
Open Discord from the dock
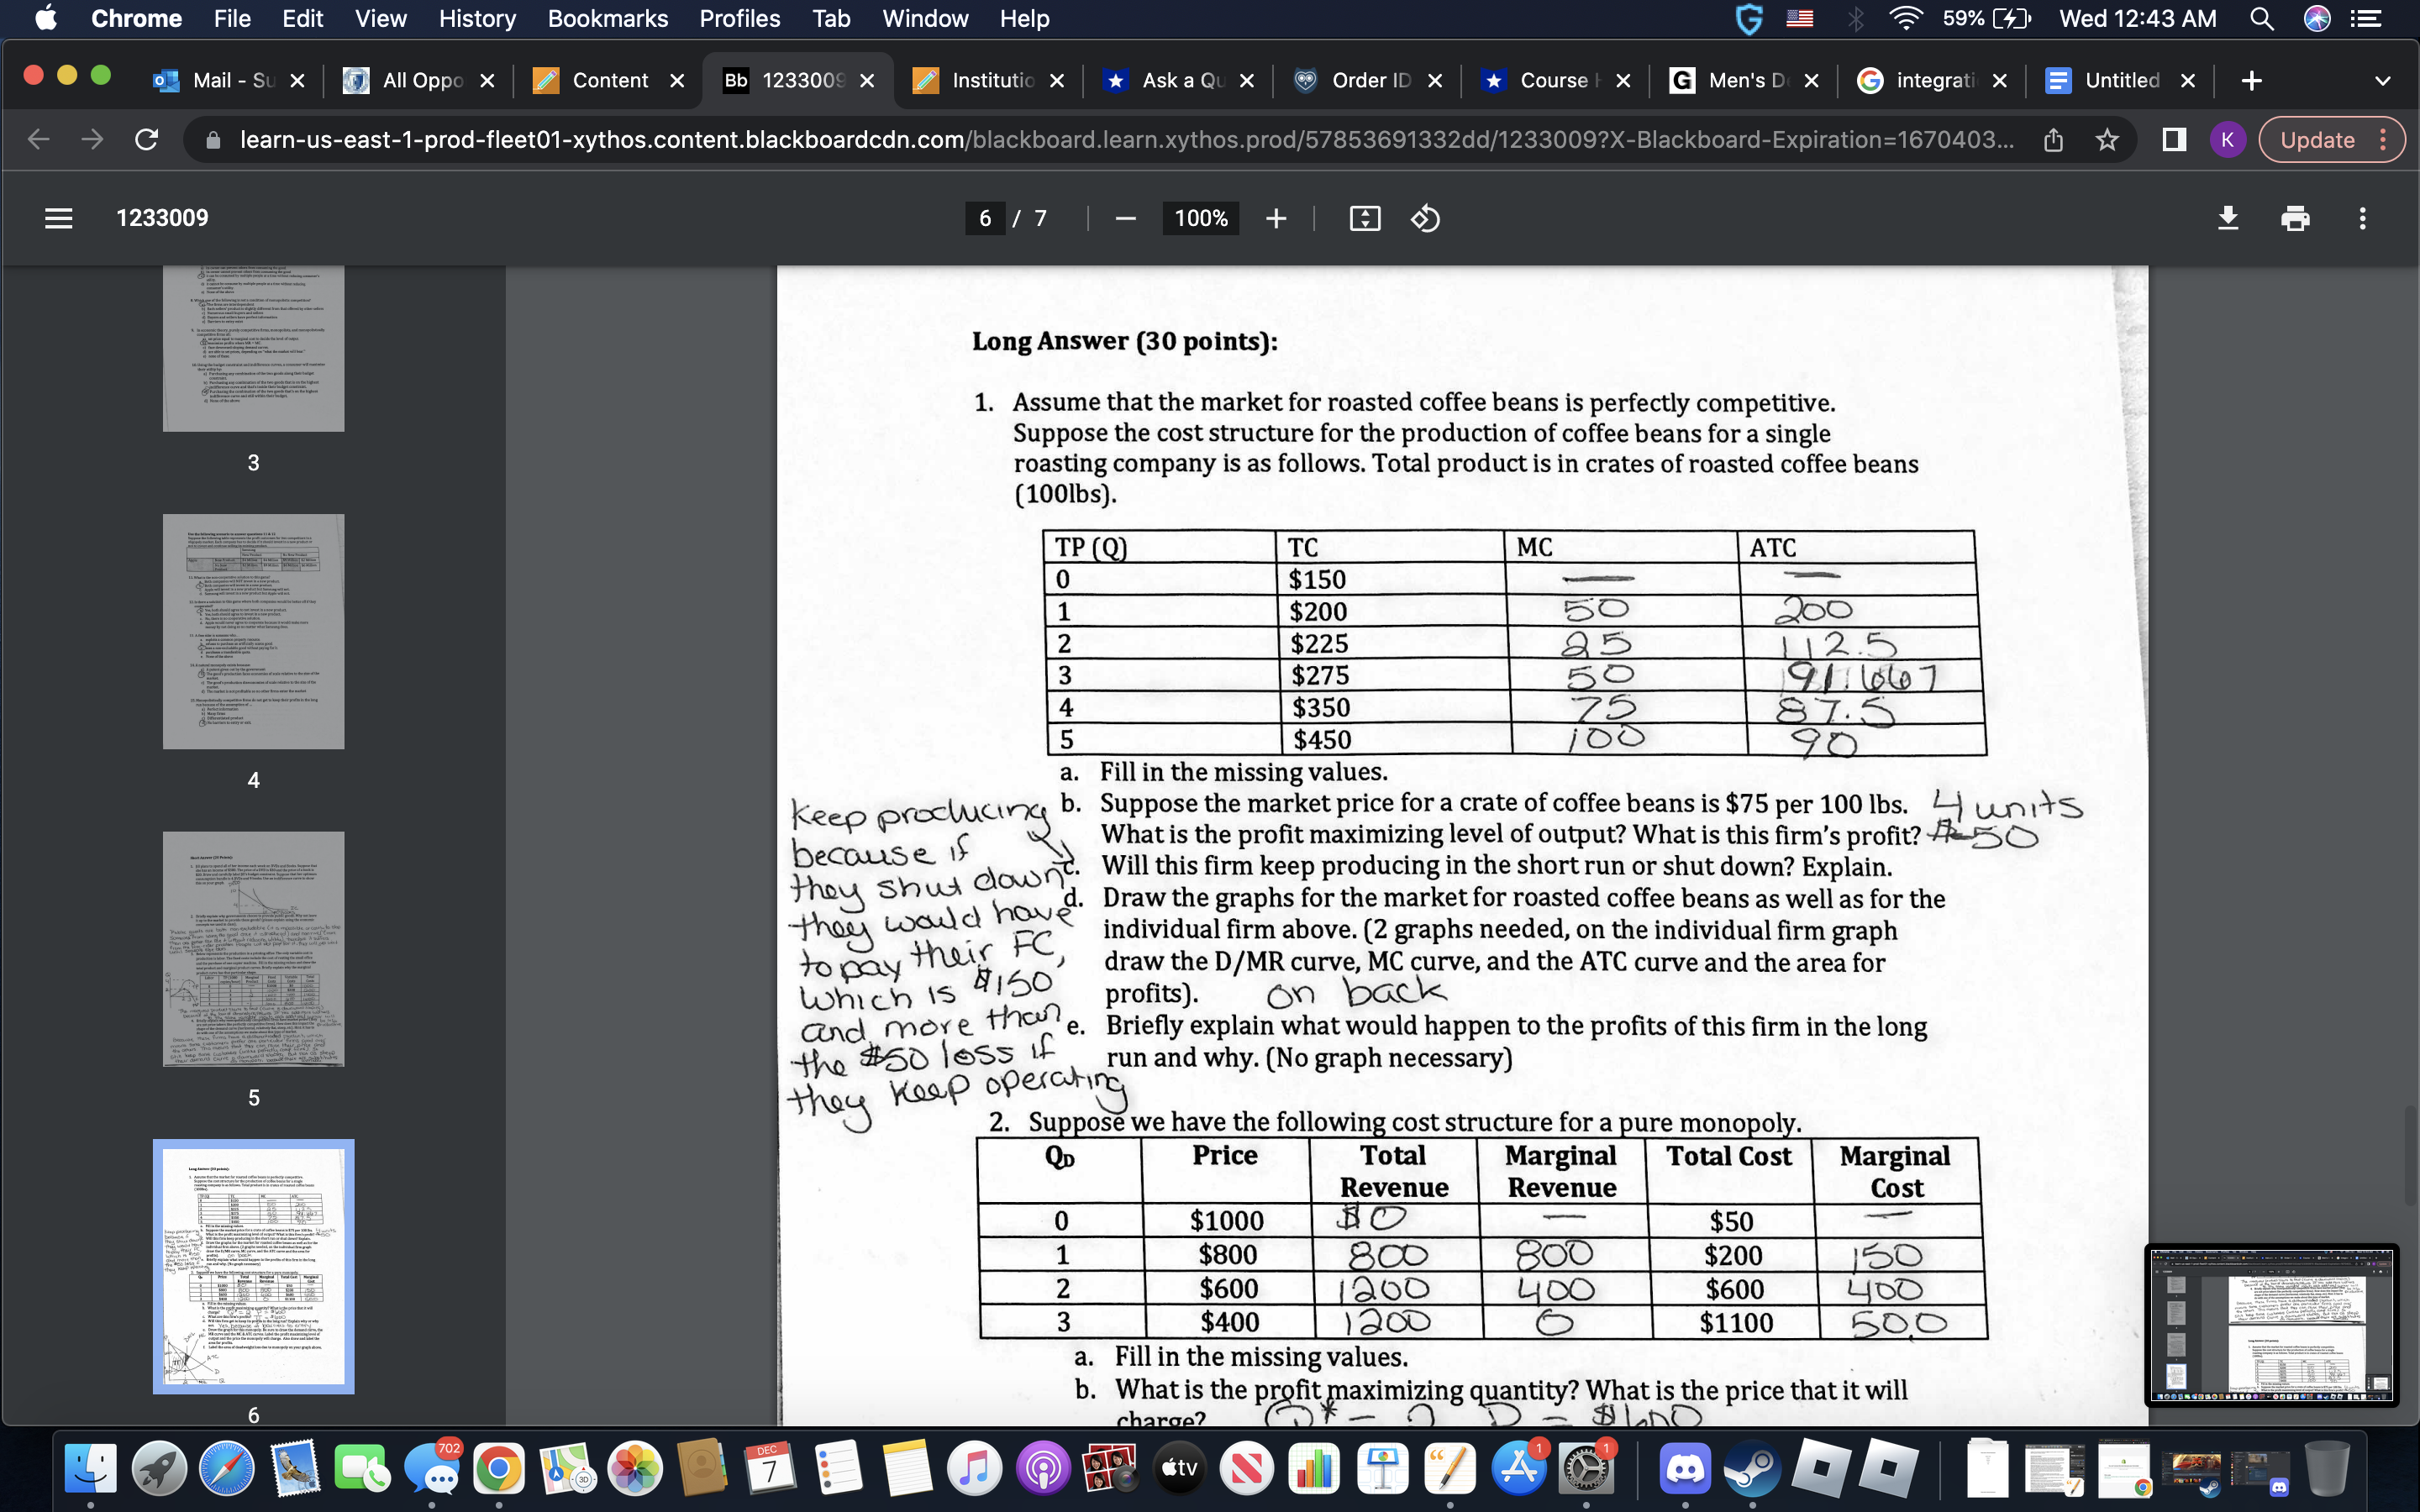pyautogui.click(x=1684, y=1468)
